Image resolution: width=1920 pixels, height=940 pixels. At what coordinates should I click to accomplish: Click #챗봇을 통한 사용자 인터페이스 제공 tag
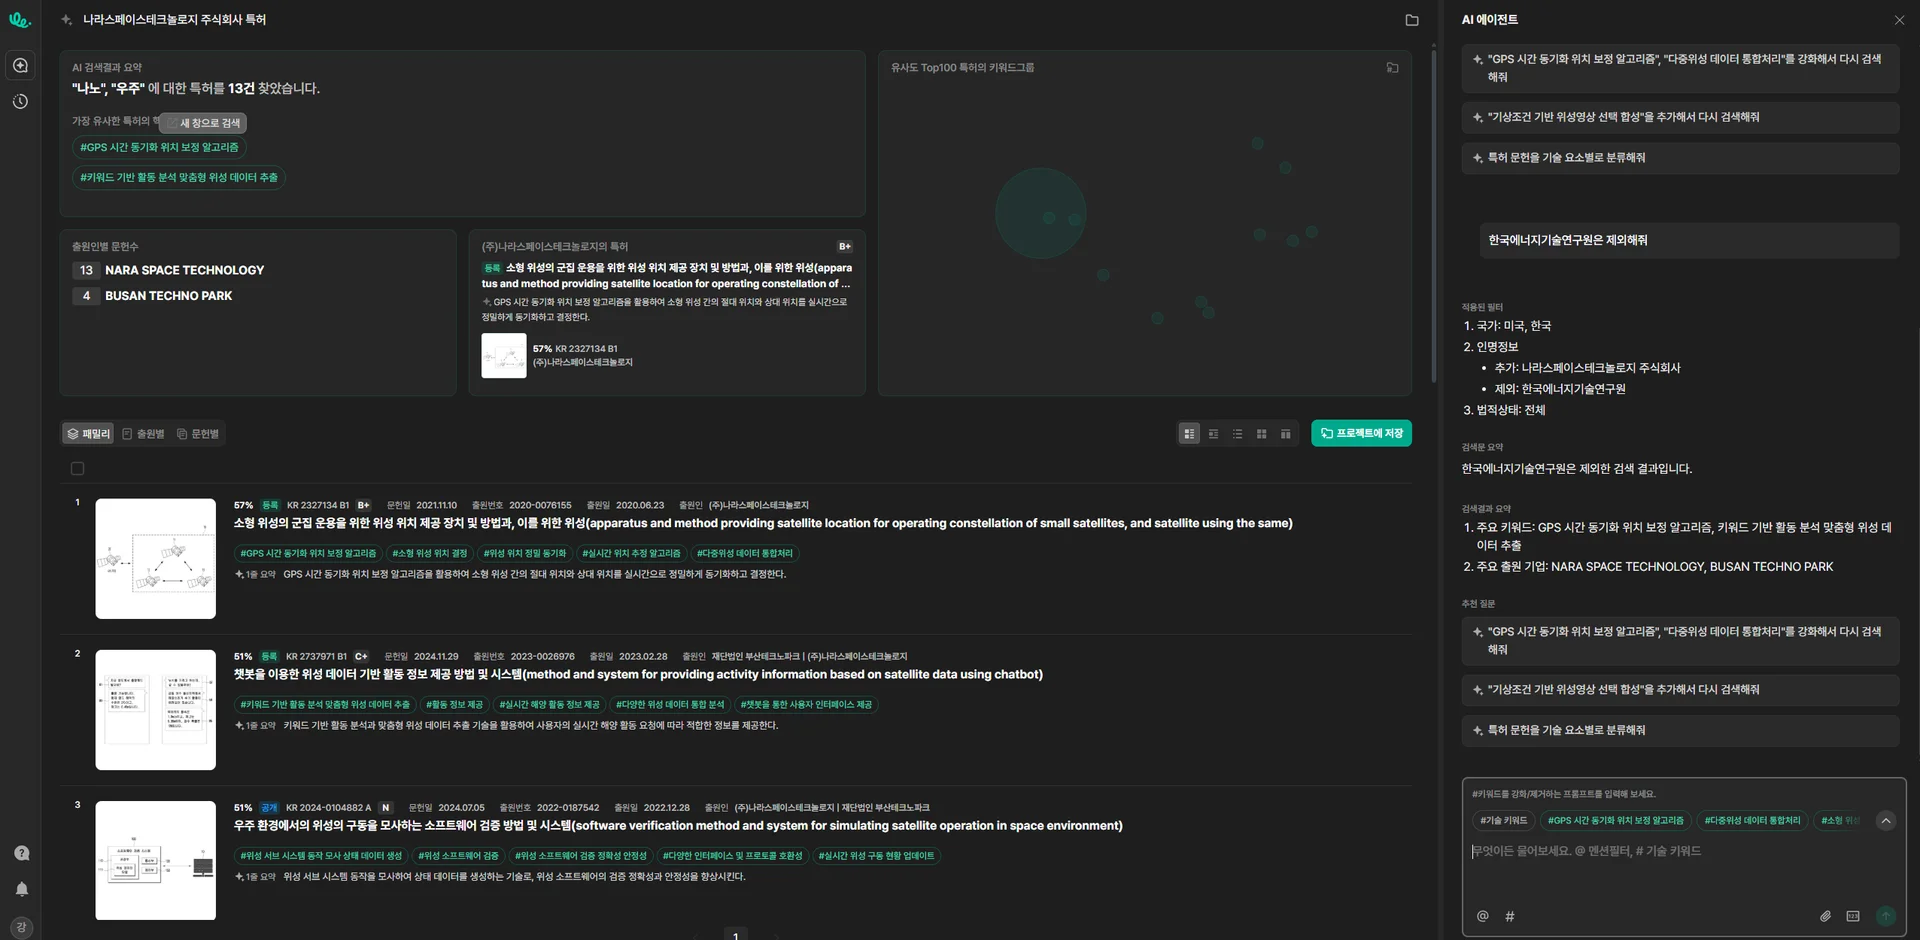click(806, 705)
